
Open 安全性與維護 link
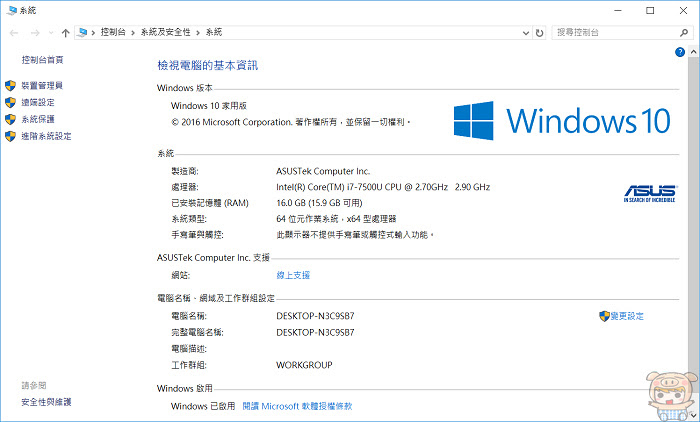click(x=46, y=402)
